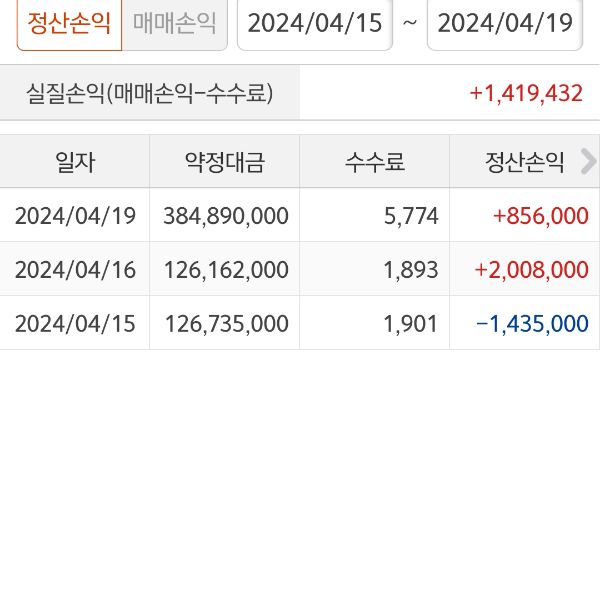Open the start date field 2024/04/15

click(x=315, y=23)
